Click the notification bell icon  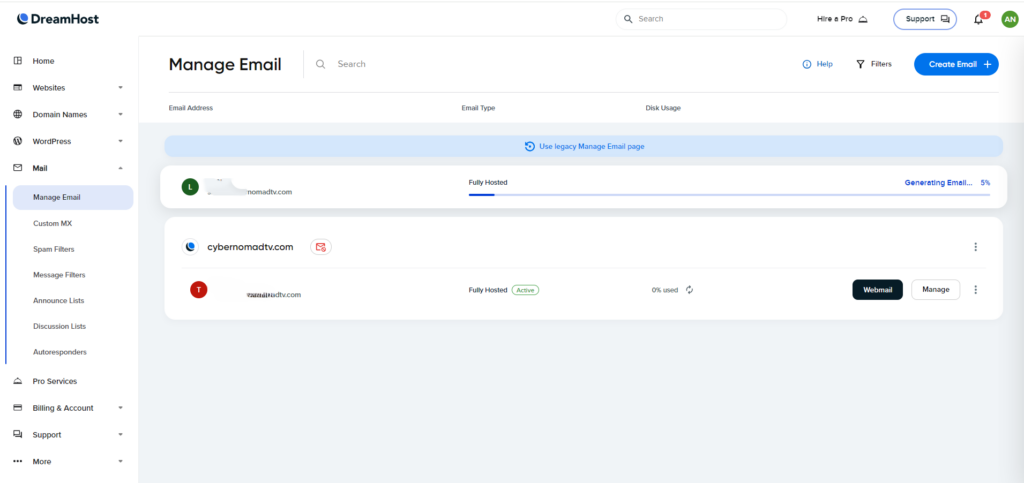(x=978, y=19)
